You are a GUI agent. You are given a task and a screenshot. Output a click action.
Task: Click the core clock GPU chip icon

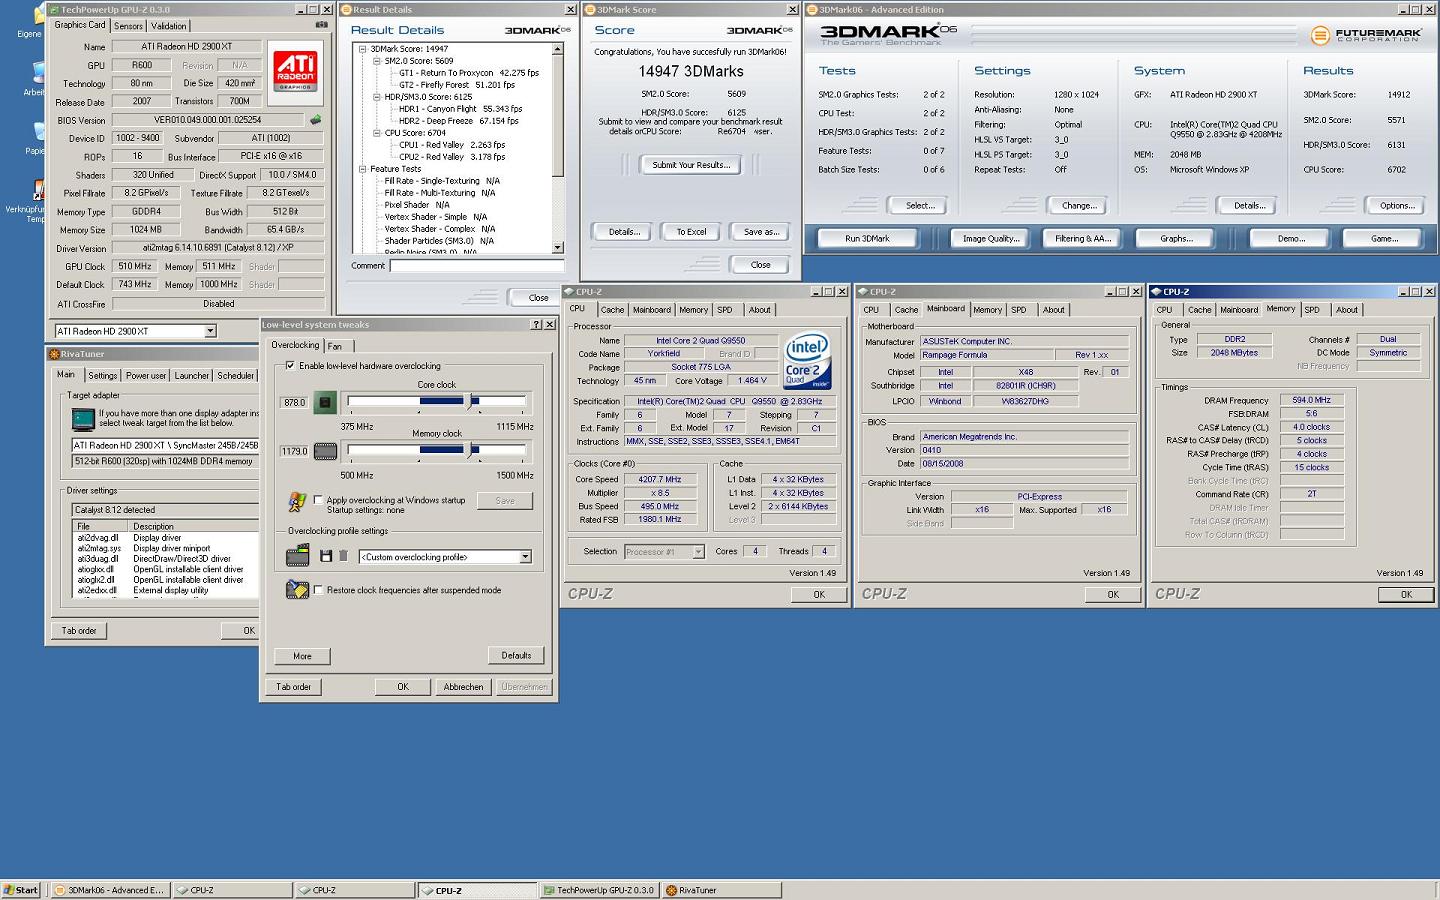[x=325, y=403]
